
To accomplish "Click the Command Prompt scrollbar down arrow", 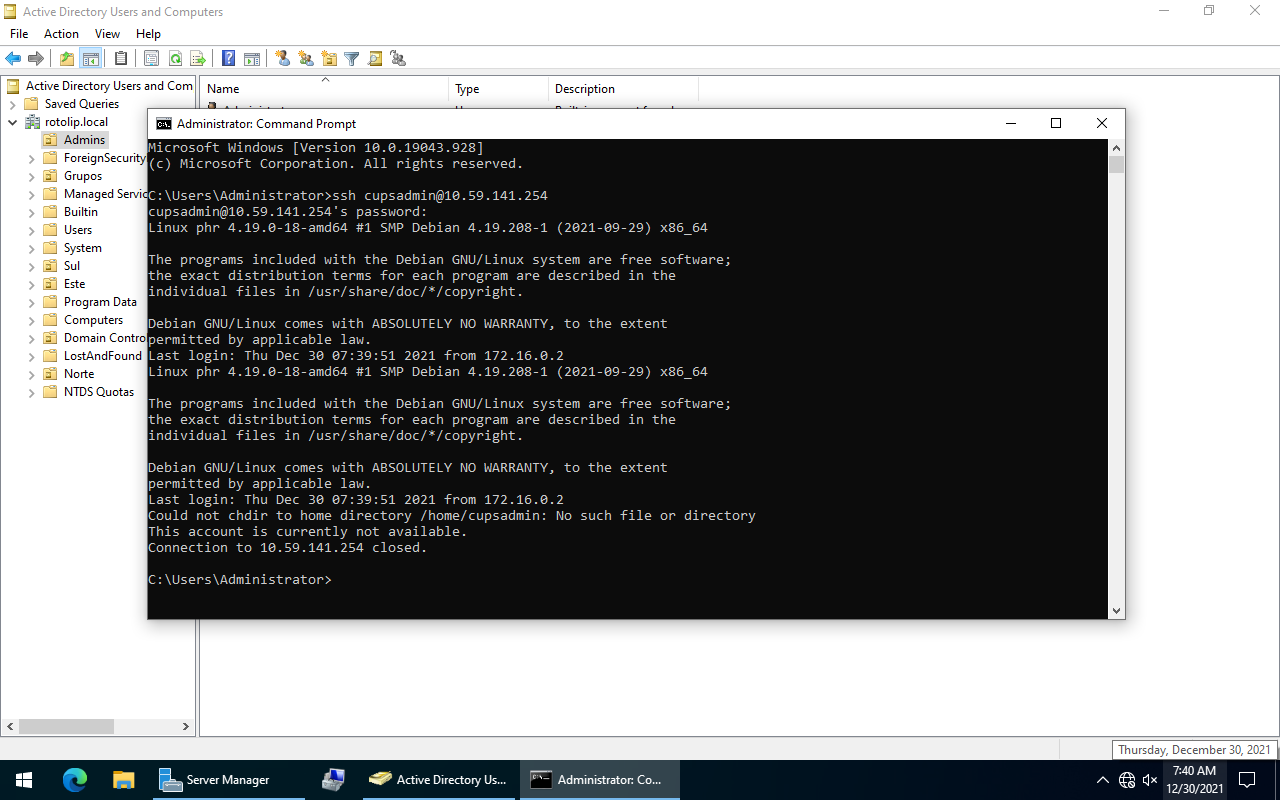I will click(x=1116, y=610).
